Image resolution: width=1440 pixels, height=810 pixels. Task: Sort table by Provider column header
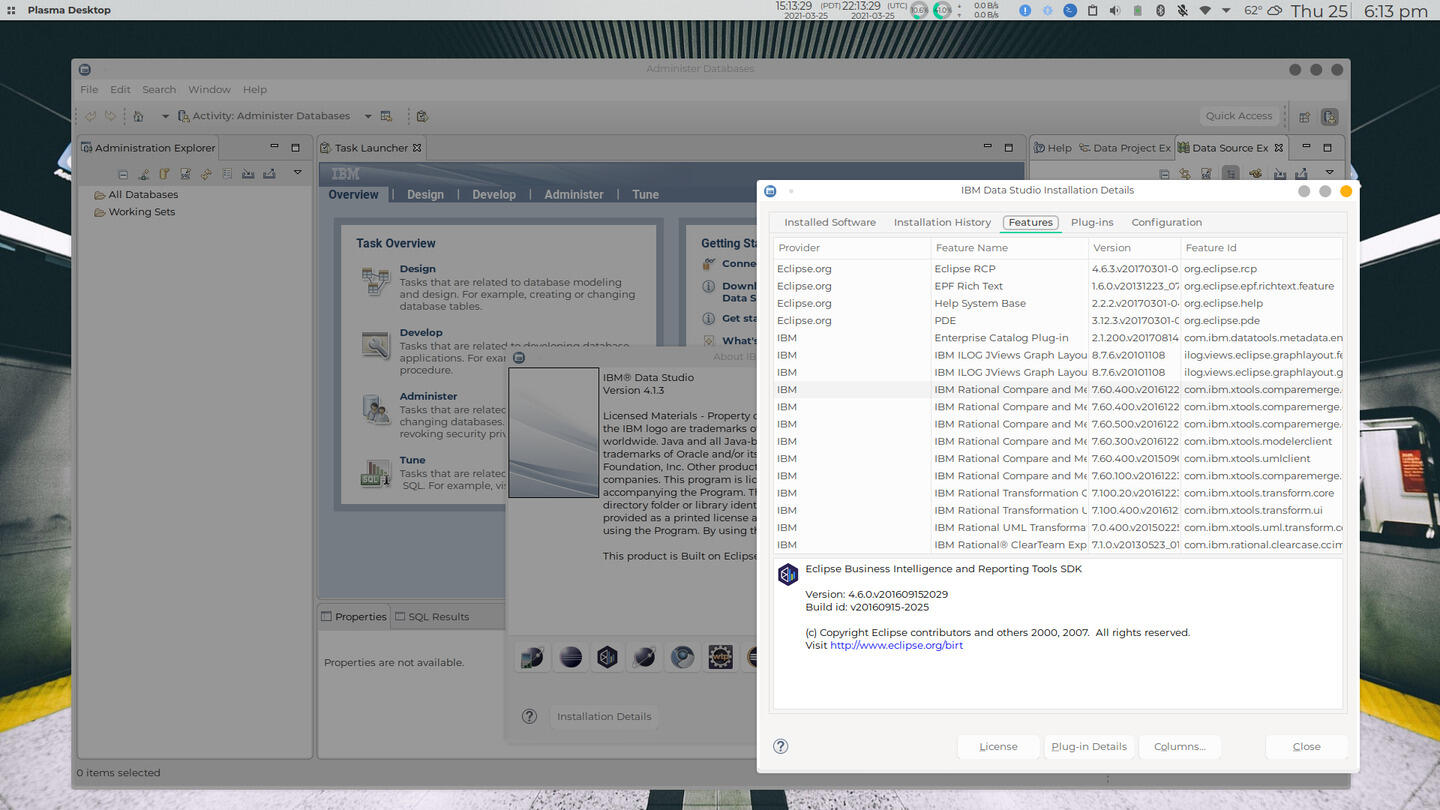852,248
